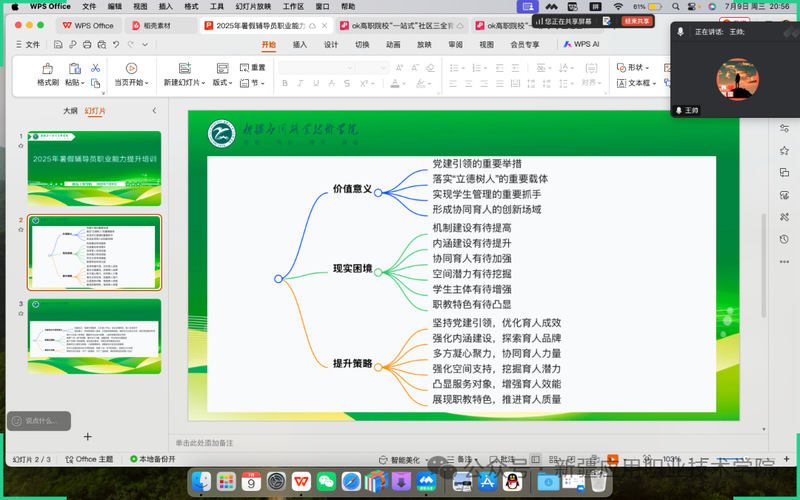Switch to the Insert (插入) ribbon tab

tap(300, 45)
